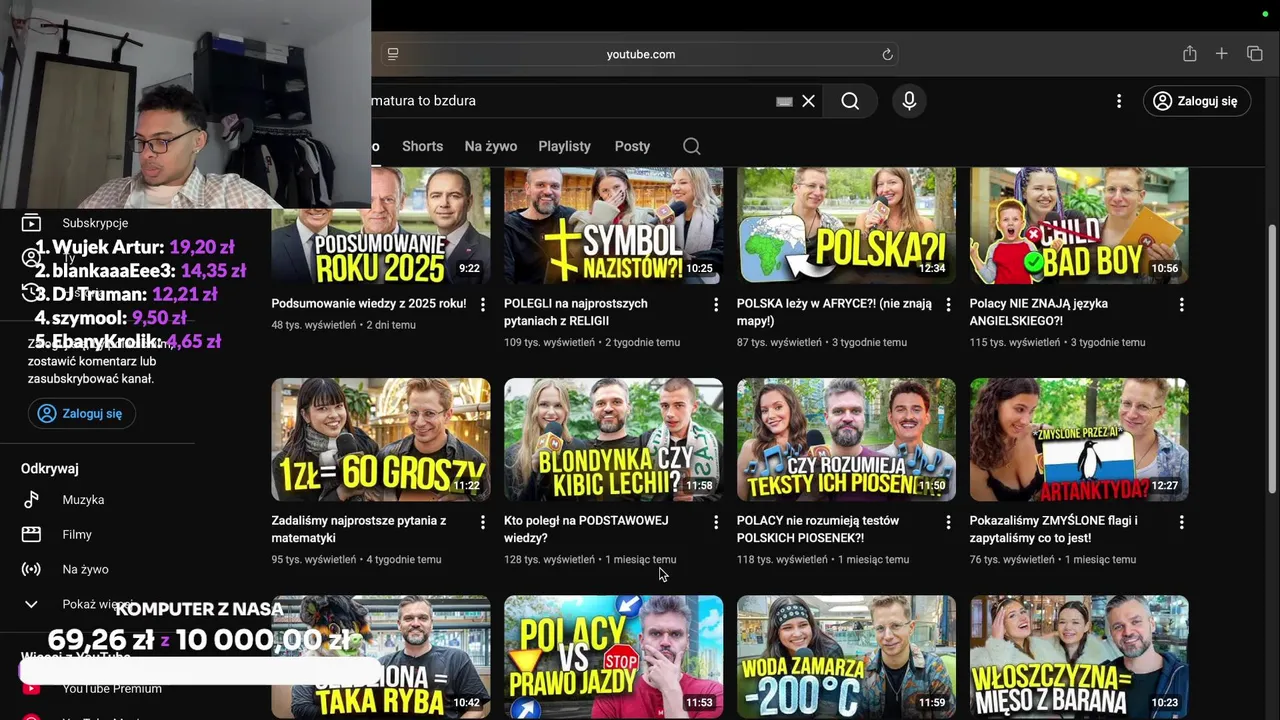Screen dimensions: 1280x720
Task: Click the text 76 tys. wyświetleń
Action: coord(1012,560)
